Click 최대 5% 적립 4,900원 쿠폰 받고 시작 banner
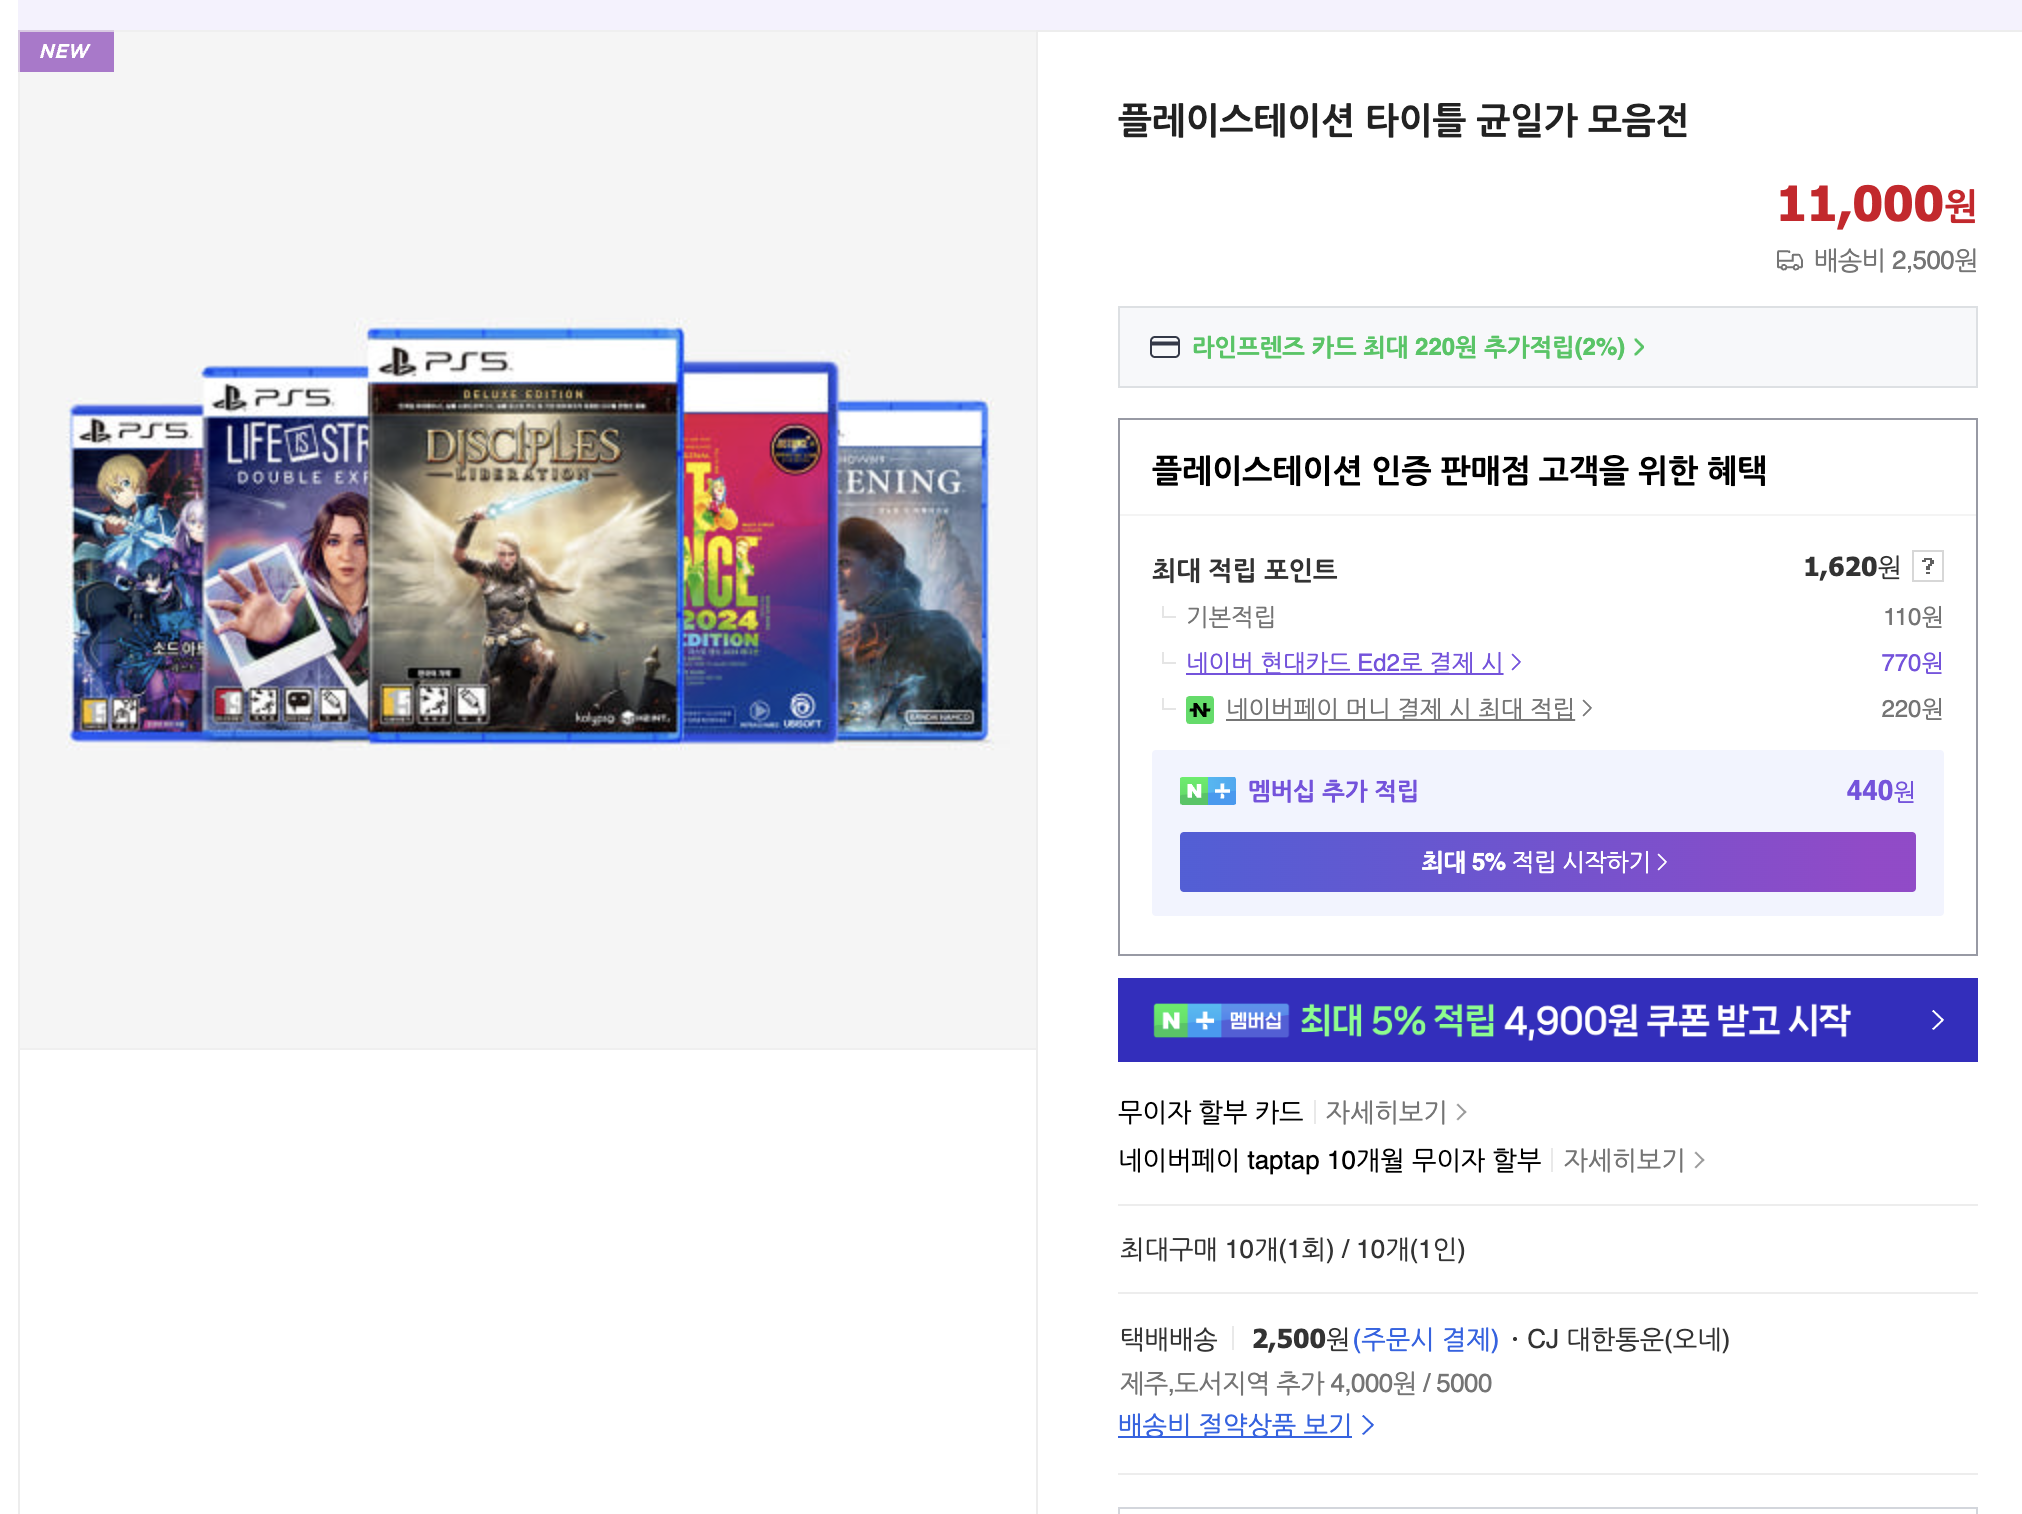The width and height of the screenshot is (2022, 1514). point(1573,1020)
